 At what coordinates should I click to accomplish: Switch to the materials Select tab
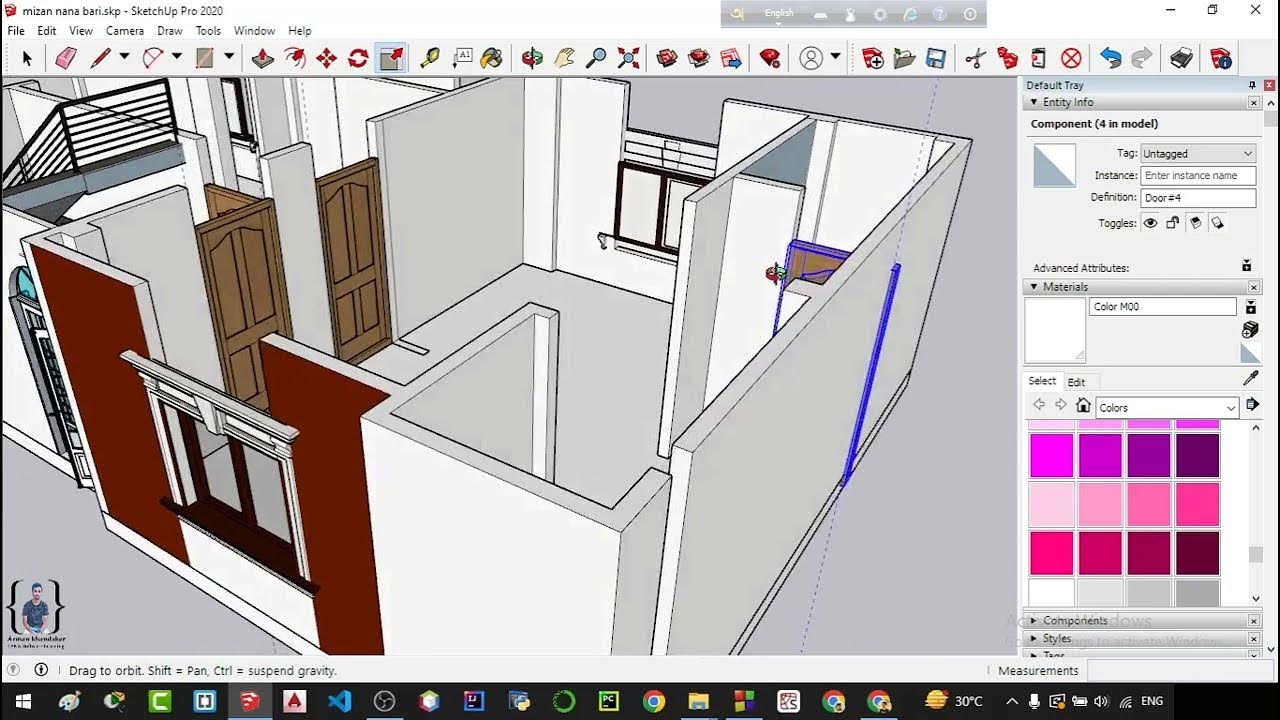(x=1042, y=381)
